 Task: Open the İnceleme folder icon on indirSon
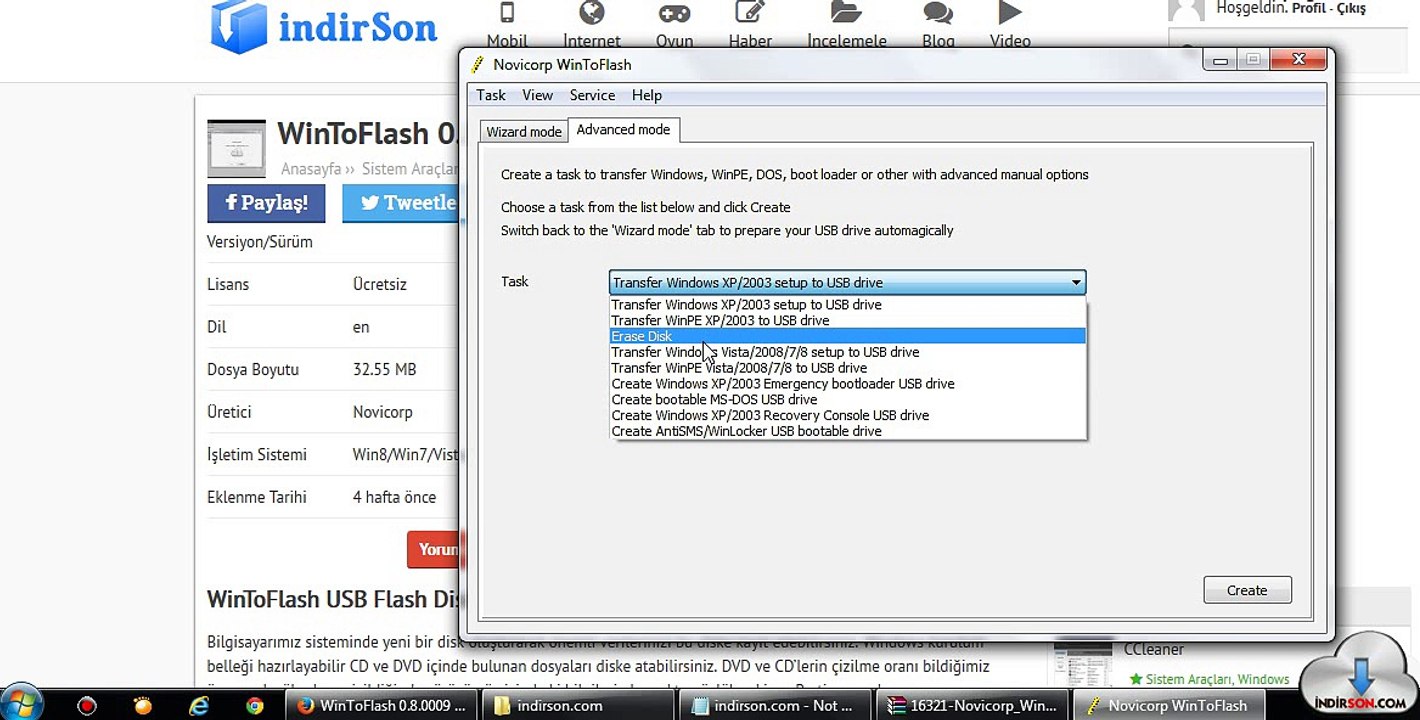point(846,13)
